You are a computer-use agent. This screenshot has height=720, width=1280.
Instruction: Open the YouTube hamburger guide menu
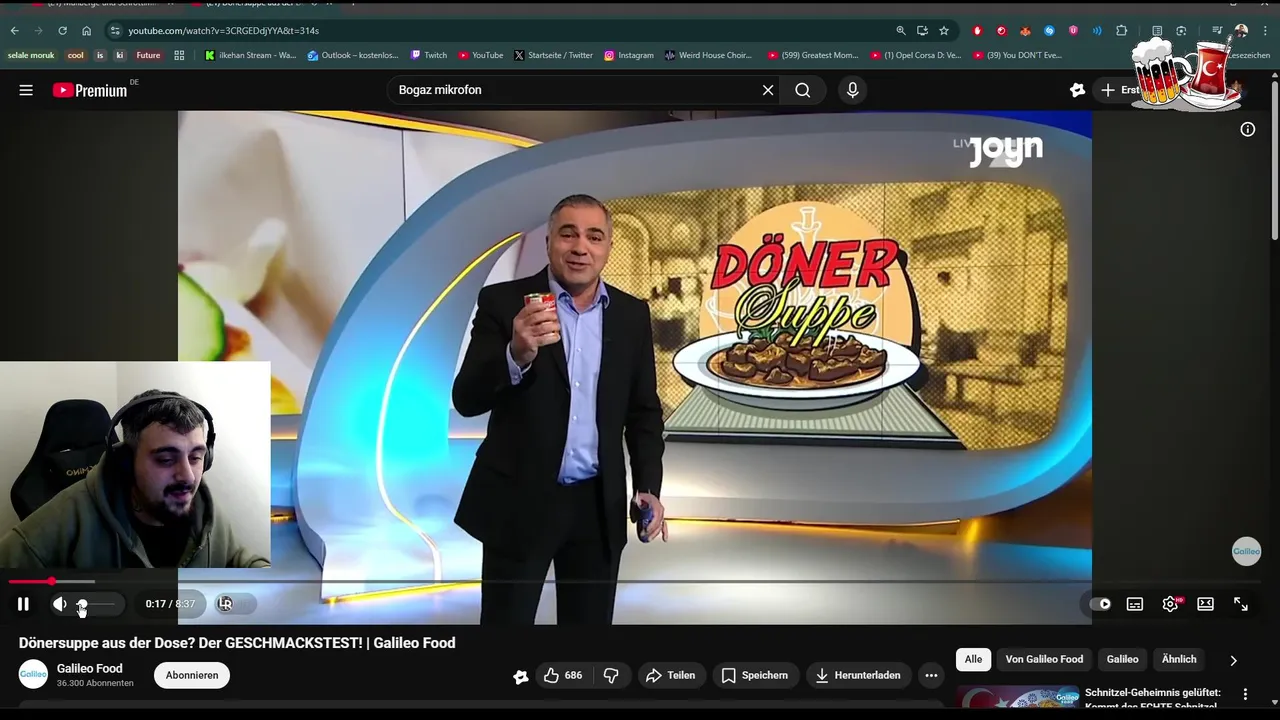pos(26,90)
